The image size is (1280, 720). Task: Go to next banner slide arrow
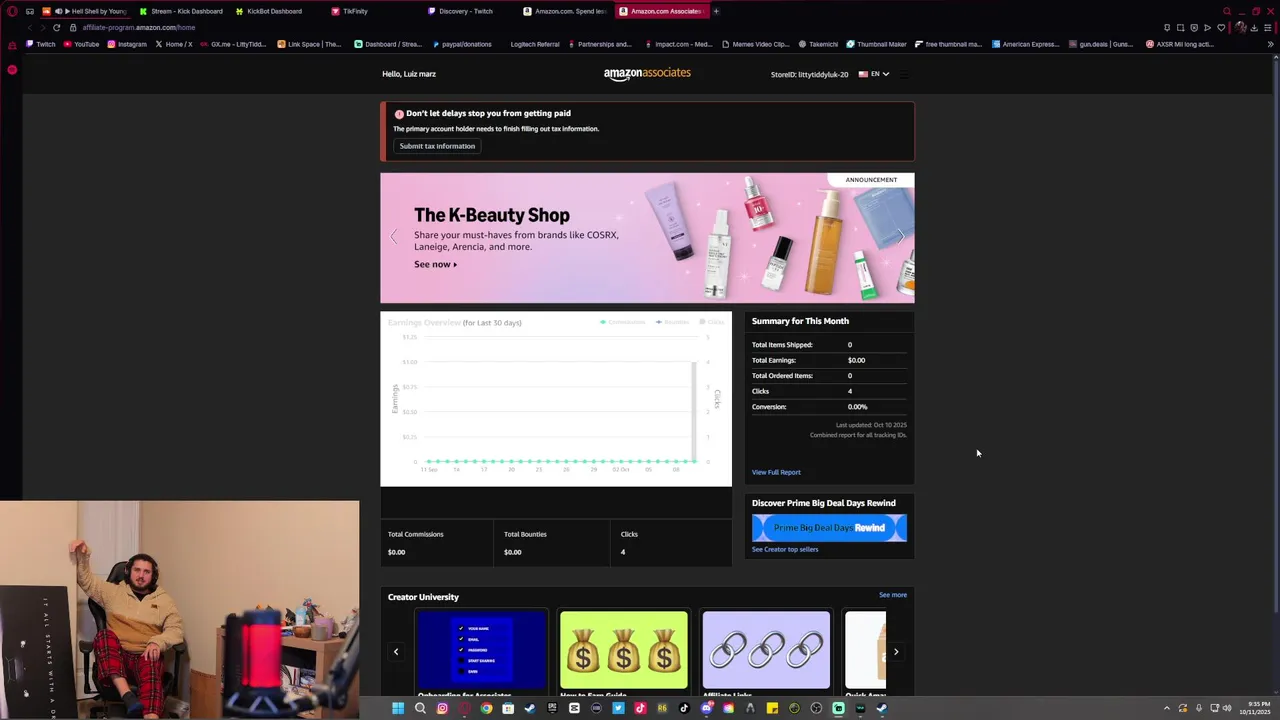point(900,237)
